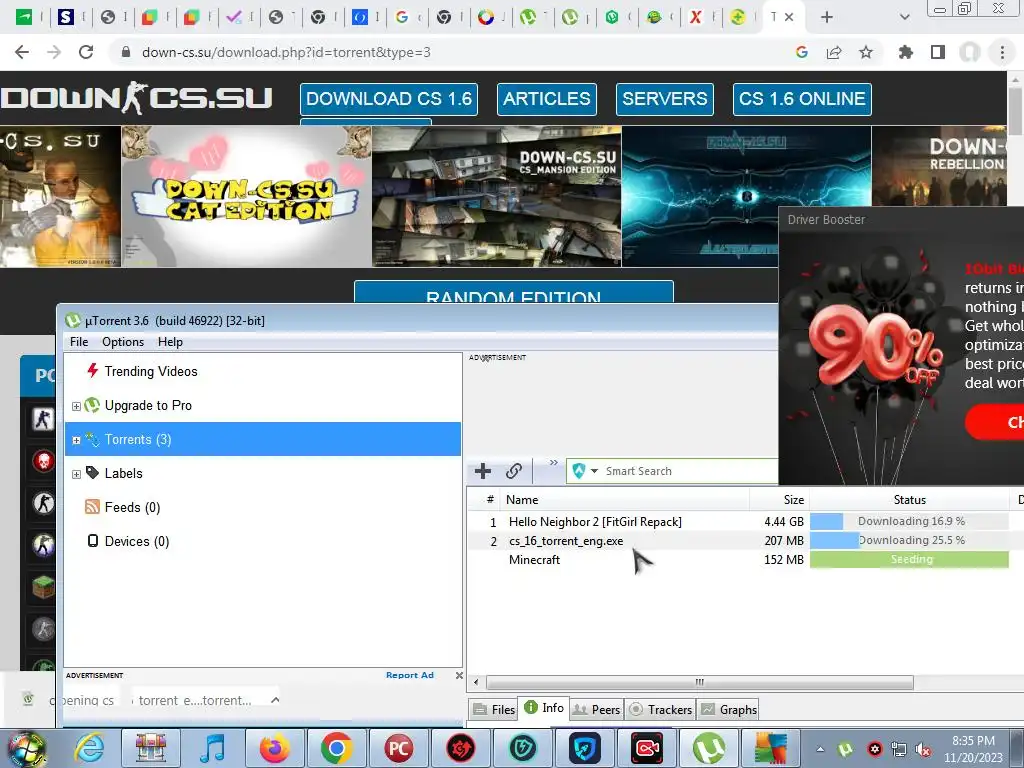Sort torrents by the Size column header
Image resolution: width=1024 pixels, height=768 pixels.
780,500
